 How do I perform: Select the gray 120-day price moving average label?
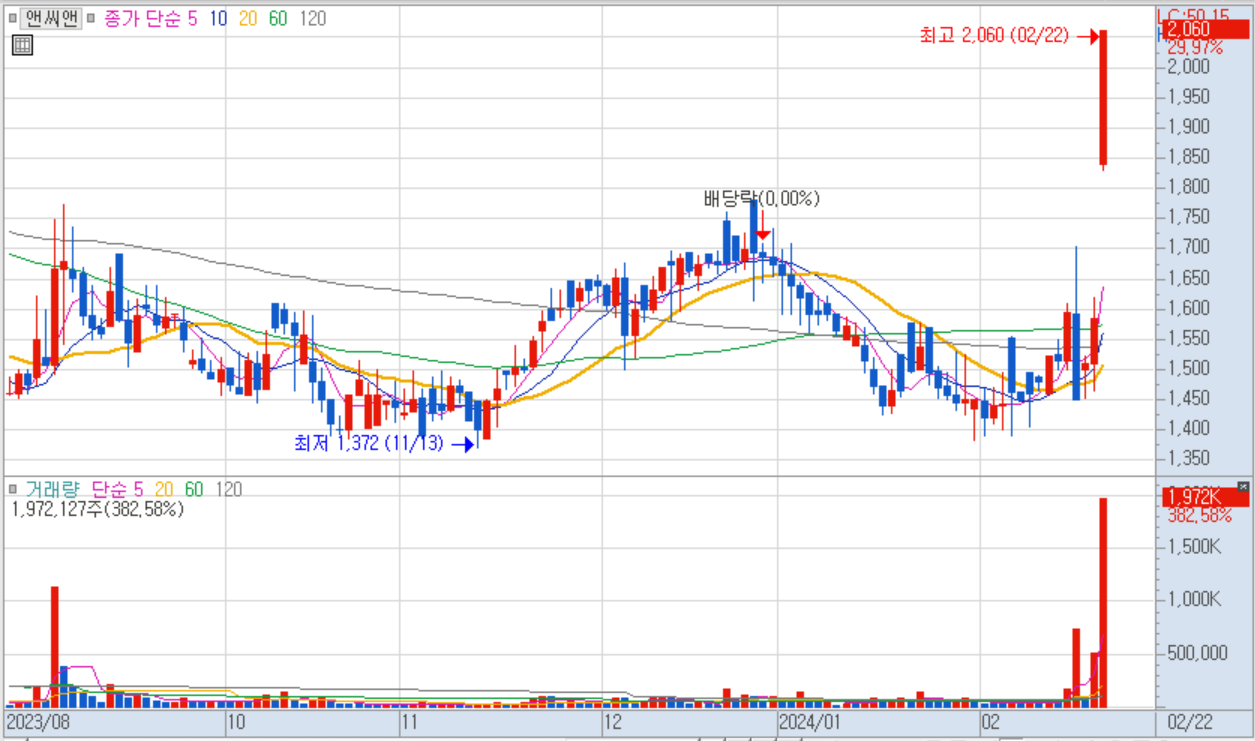(312, 18)
